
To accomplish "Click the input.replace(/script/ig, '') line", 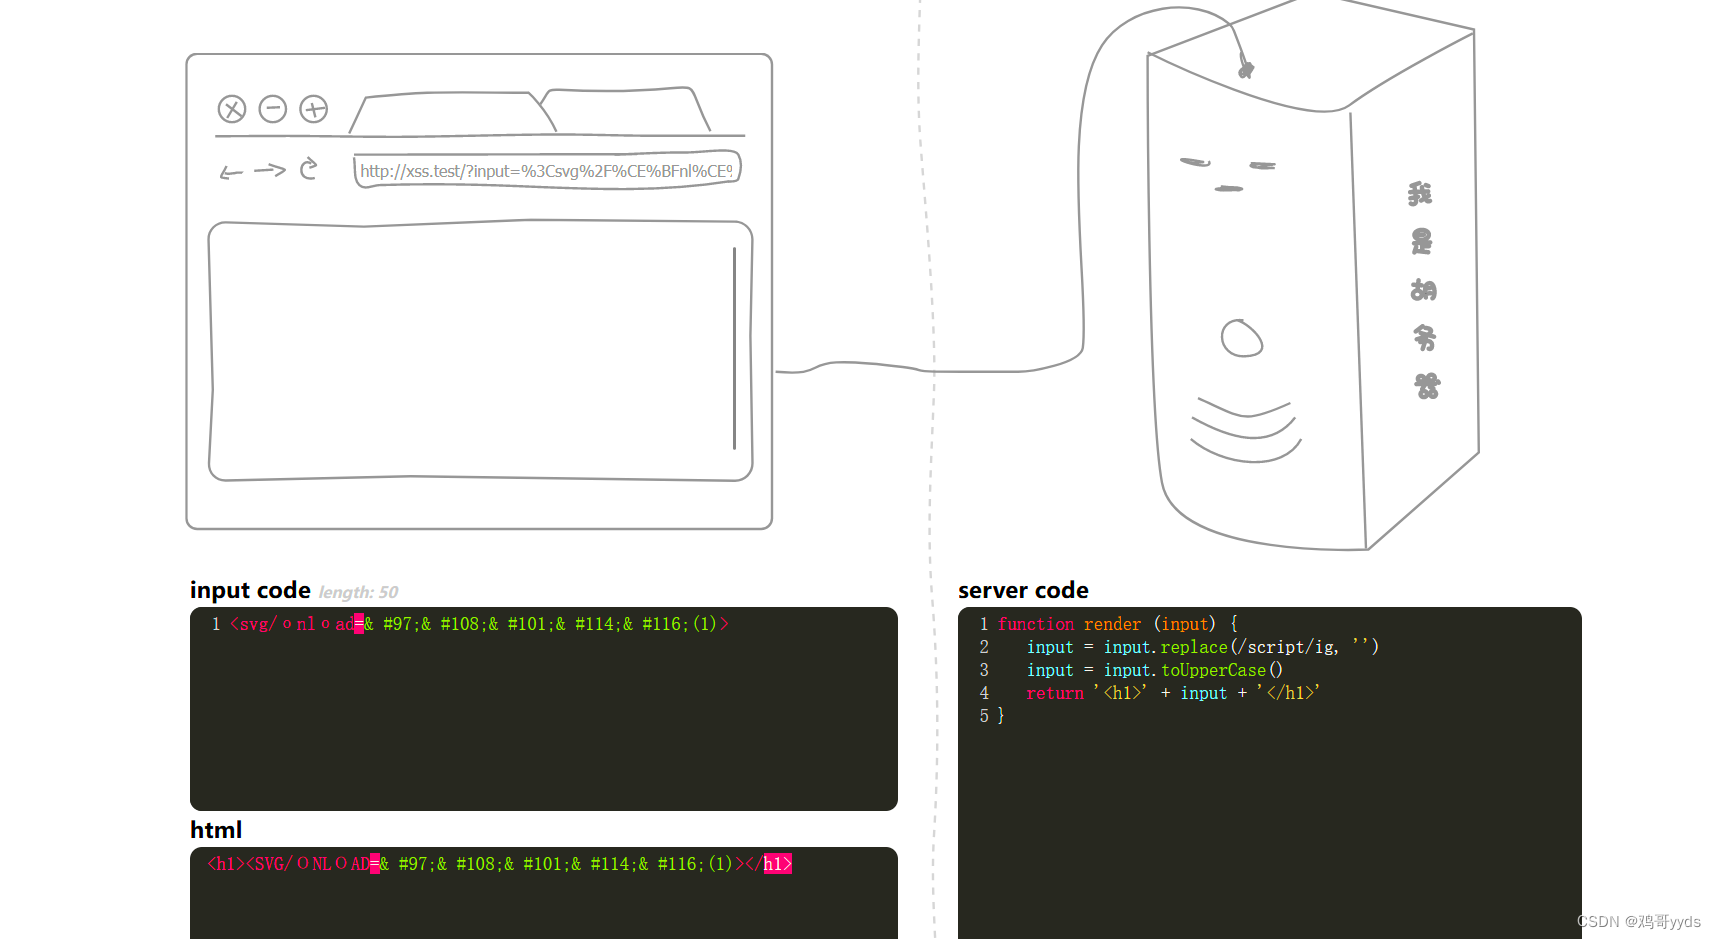I will pos(1202,647).
